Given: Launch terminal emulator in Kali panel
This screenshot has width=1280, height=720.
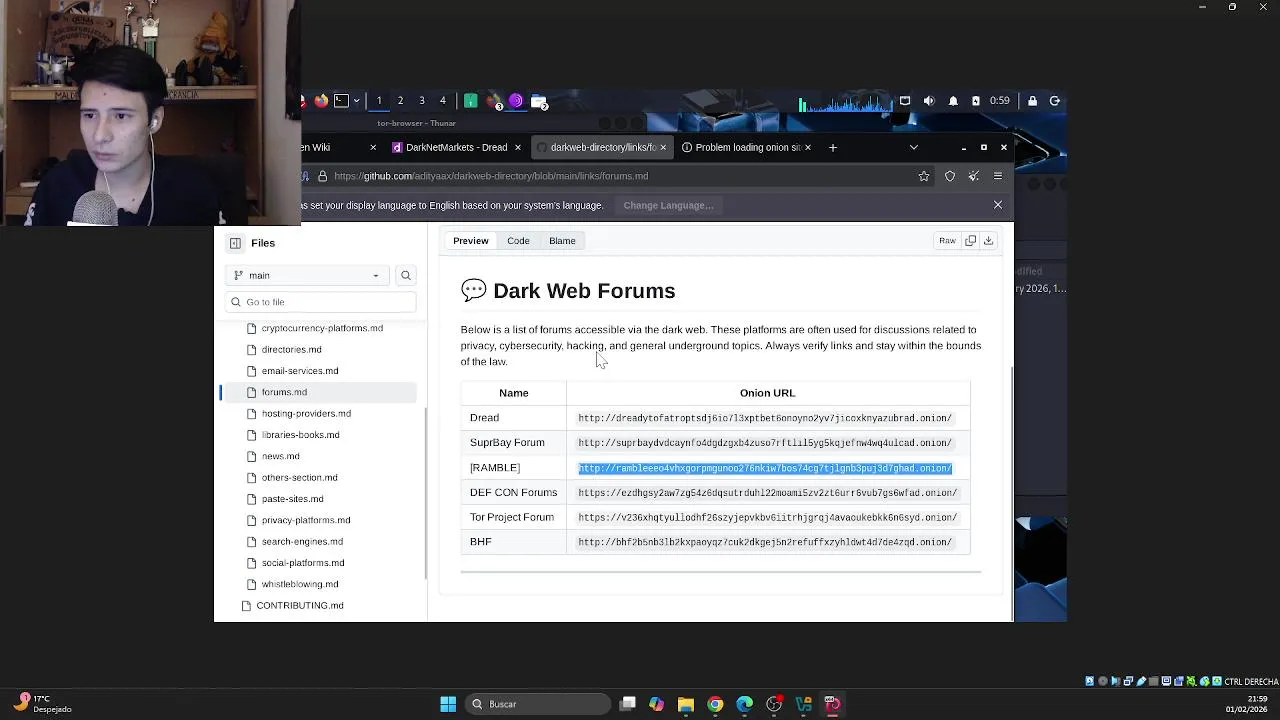Looking at the screenshot, I should point(341,101).
